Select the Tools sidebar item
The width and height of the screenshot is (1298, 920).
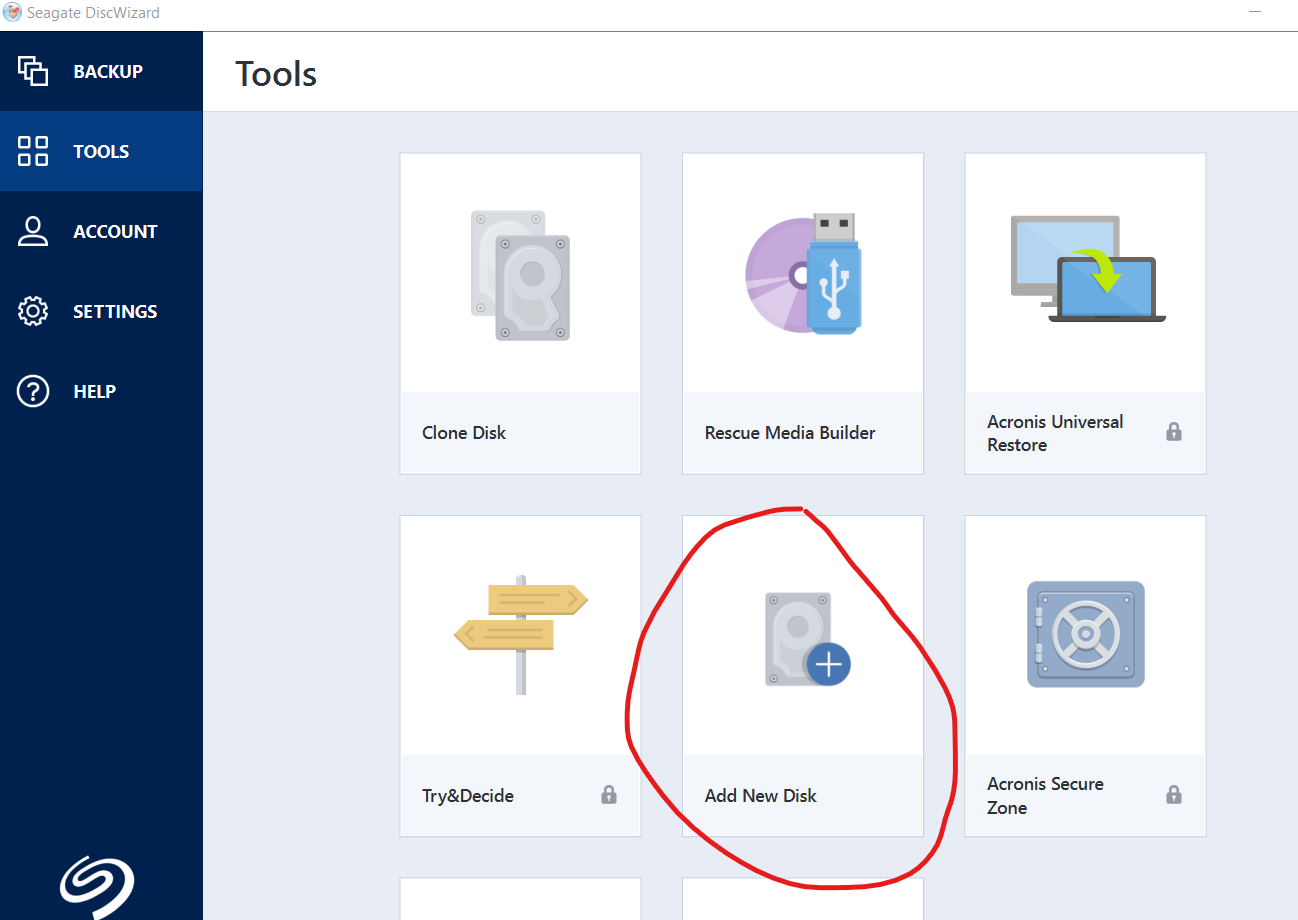(101, 151)
